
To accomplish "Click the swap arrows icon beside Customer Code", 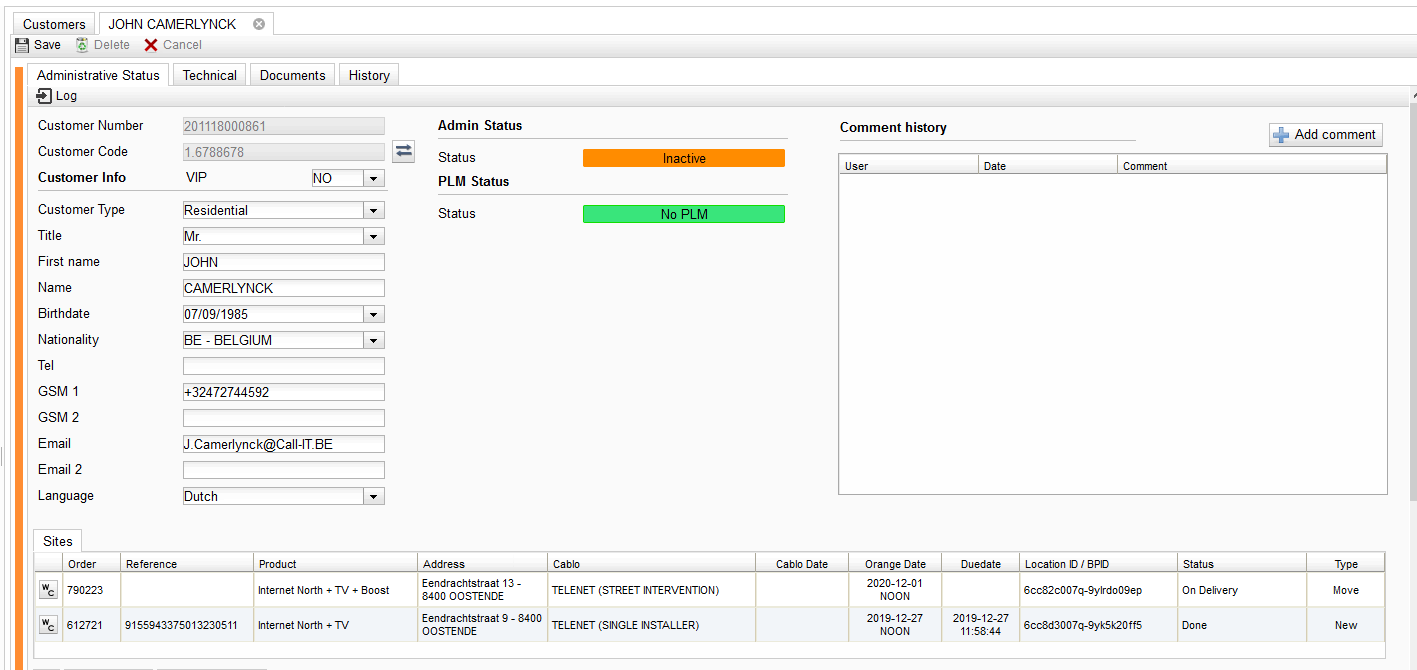I will [x=403, y=151].
